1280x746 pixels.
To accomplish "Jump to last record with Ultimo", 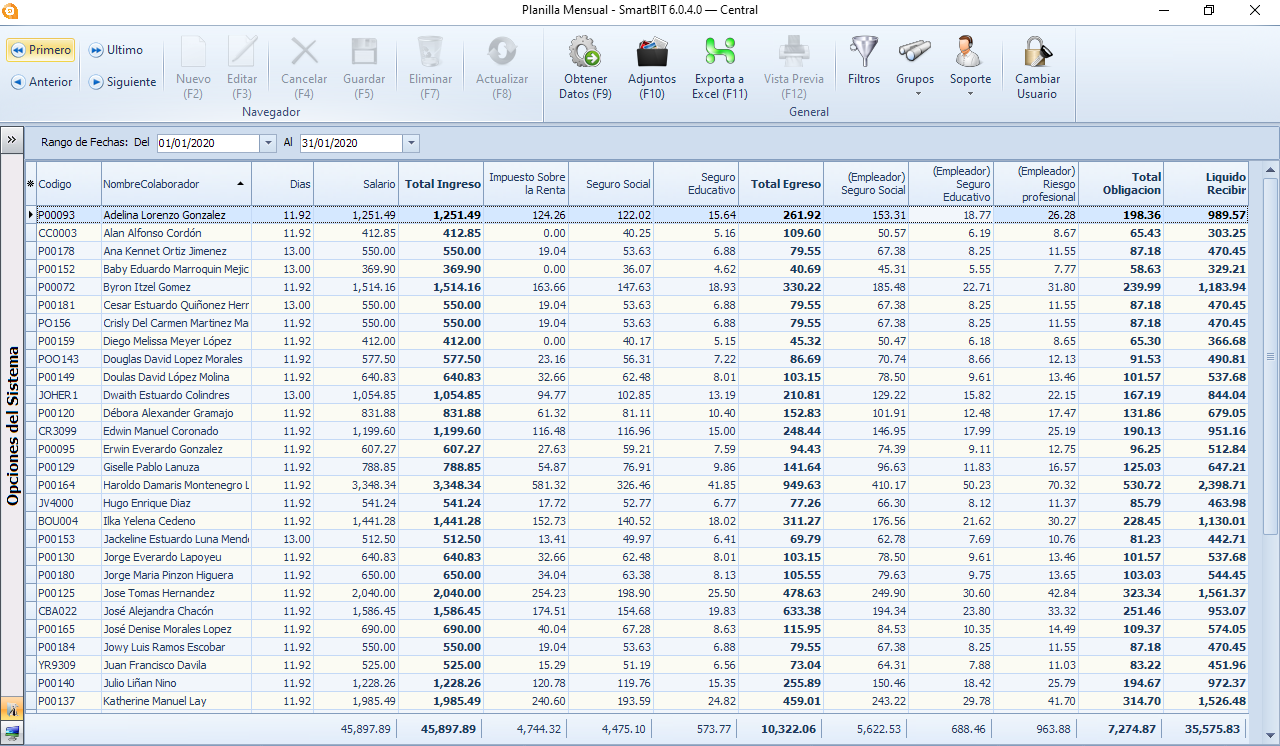I will (x=116, y=50).
